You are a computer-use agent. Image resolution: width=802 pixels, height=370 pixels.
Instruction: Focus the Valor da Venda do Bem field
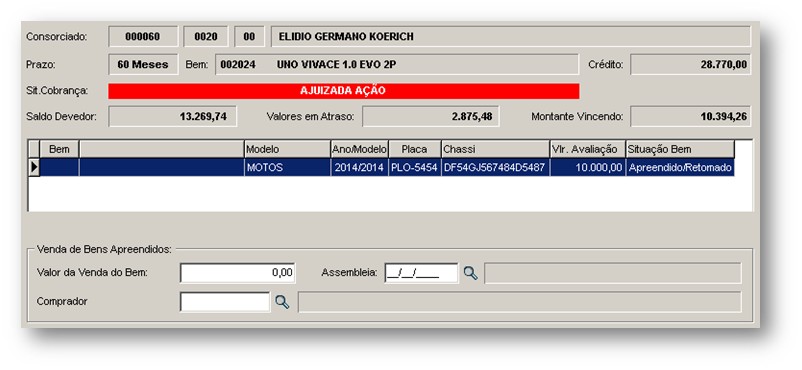pos(238,273)
